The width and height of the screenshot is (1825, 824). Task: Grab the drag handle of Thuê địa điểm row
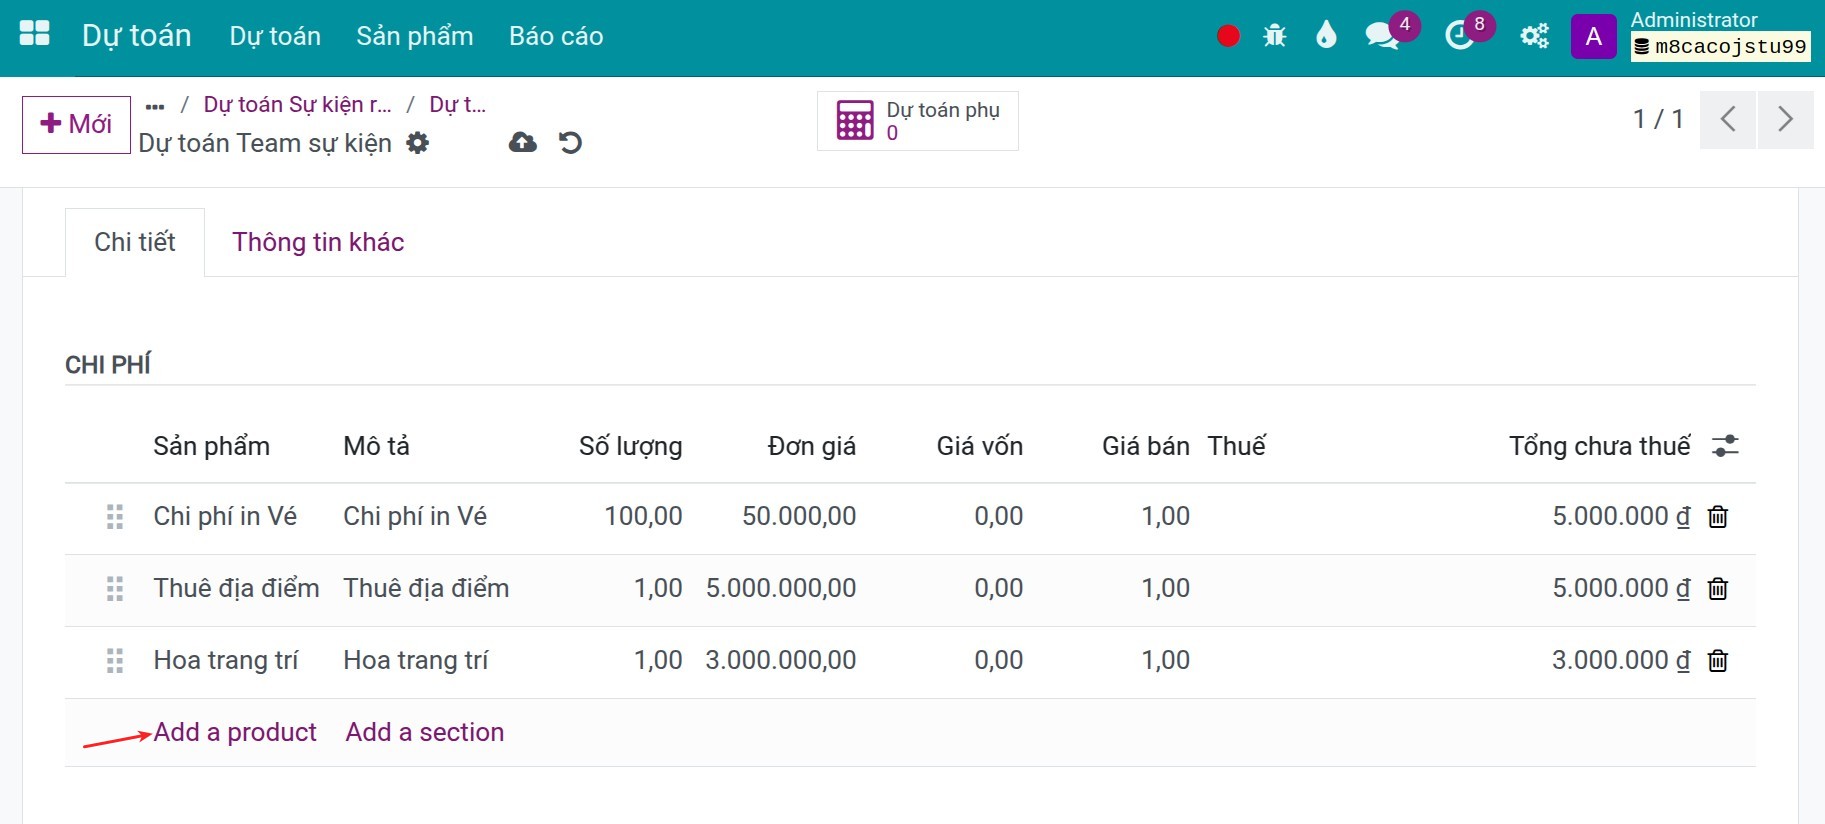click(x=115, y=589)
